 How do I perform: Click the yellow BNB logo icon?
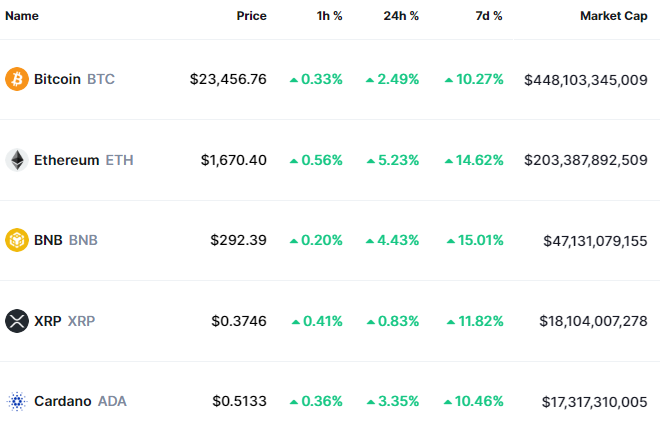point(17,240)
